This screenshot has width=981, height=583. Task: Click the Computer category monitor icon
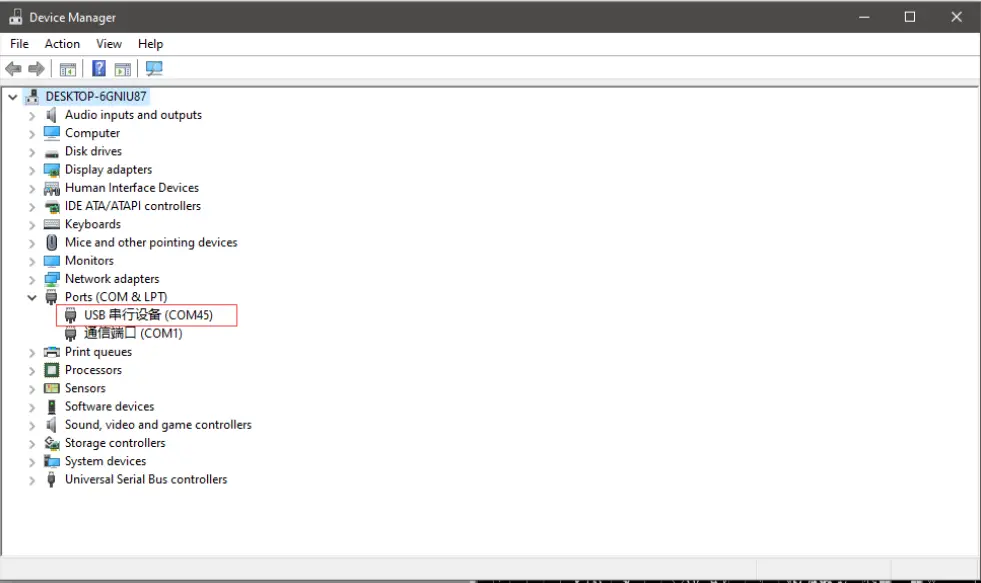51,133
